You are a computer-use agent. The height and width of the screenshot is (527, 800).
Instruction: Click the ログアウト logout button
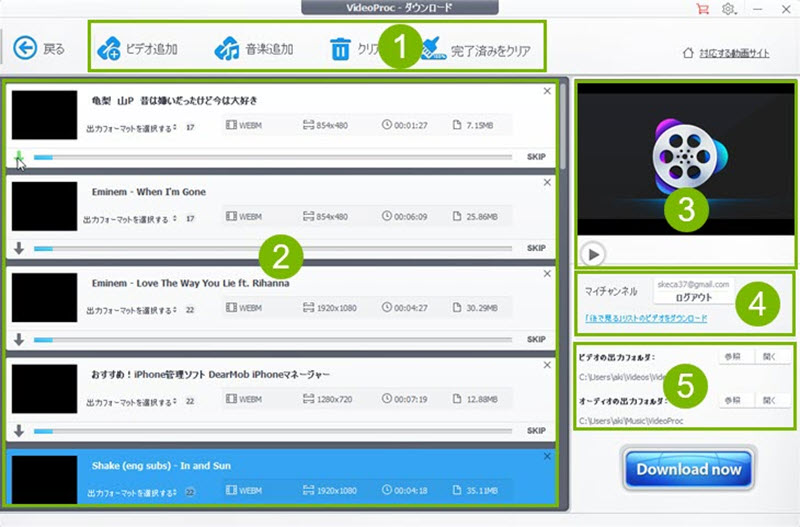tap(692, 297)
